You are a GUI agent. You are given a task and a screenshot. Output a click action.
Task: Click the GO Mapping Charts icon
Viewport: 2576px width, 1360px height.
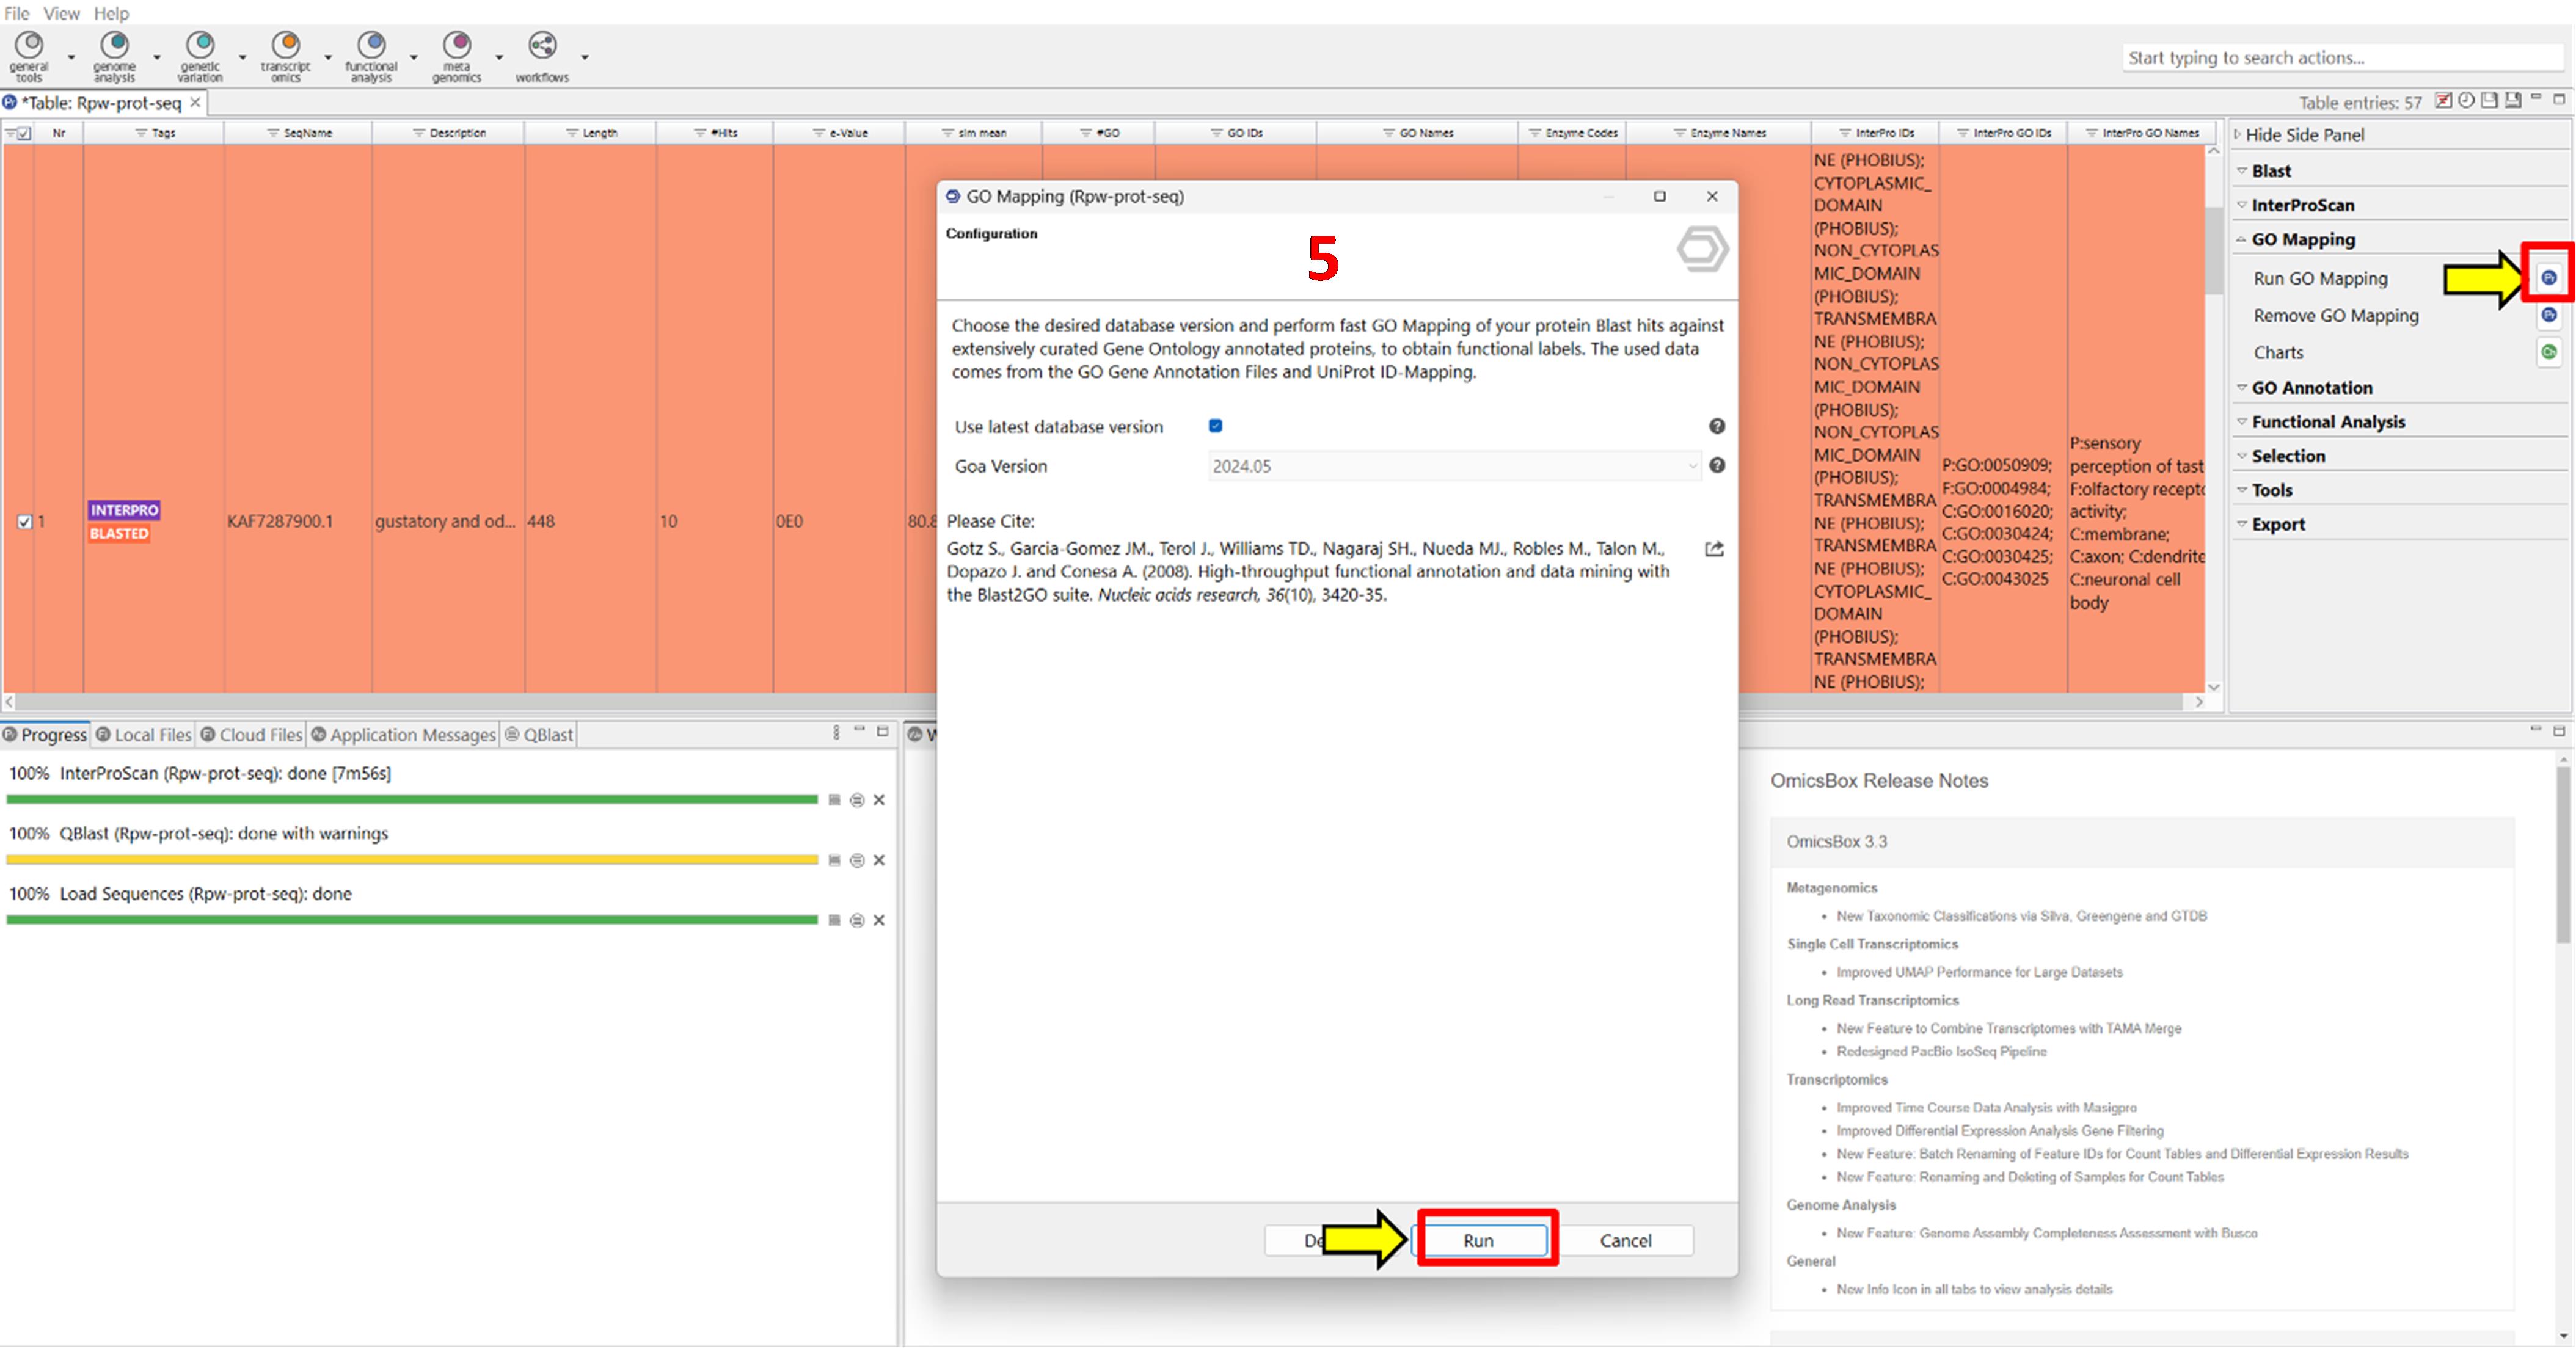(x=2548, y=352)
